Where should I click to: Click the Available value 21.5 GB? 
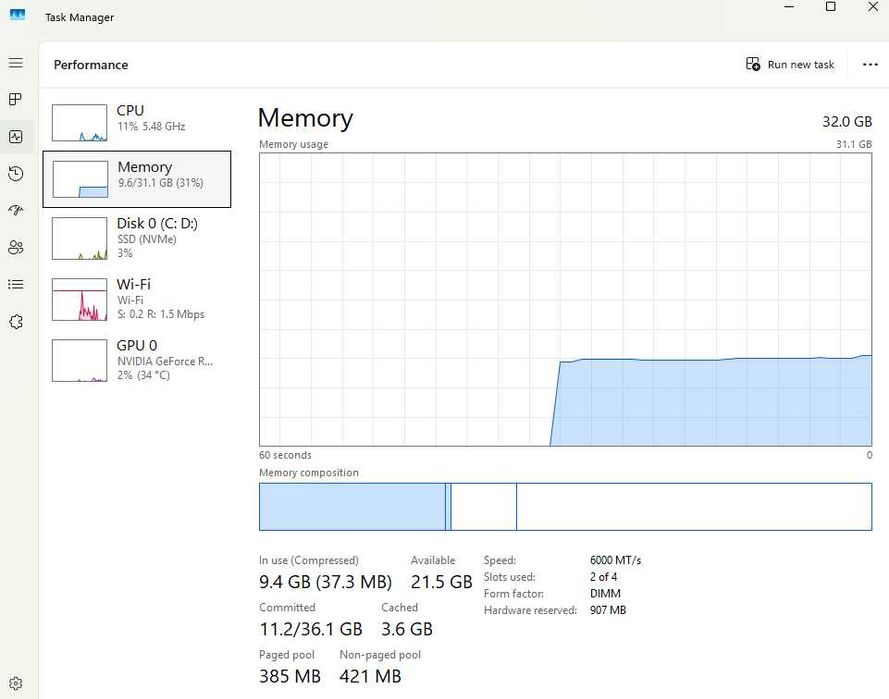click(x=441, y=582)
